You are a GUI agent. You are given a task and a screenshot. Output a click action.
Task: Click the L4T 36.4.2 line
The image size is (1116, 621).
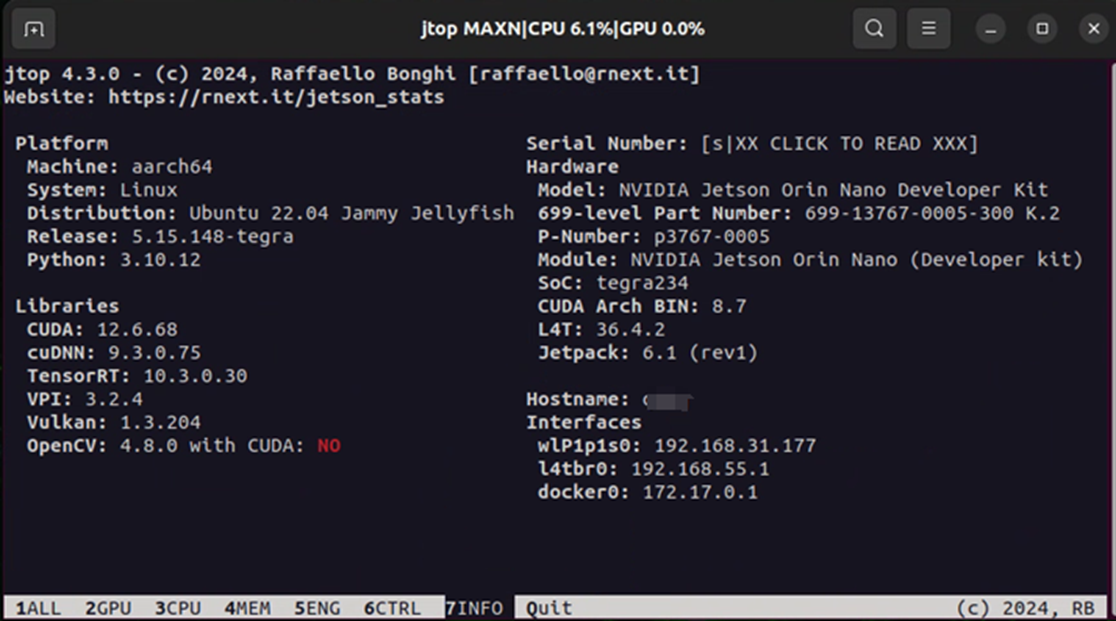pos(601,330)
